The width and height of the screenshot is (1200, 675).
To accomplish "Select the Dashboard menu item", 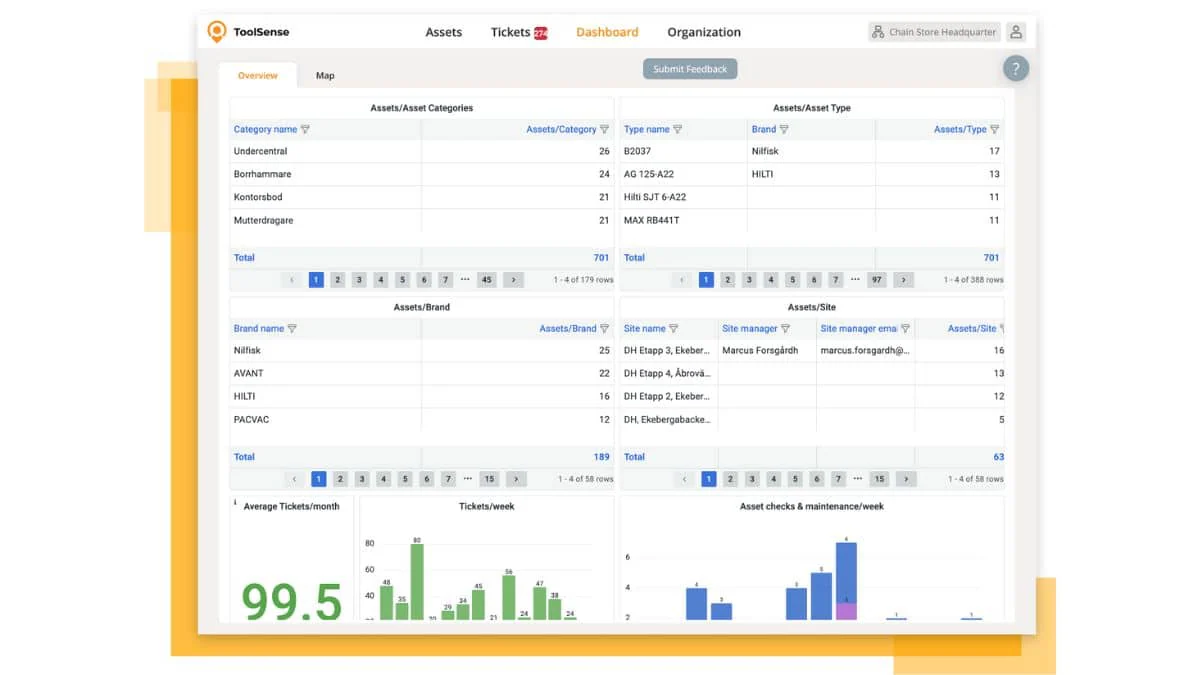I will tap(607, 32).
